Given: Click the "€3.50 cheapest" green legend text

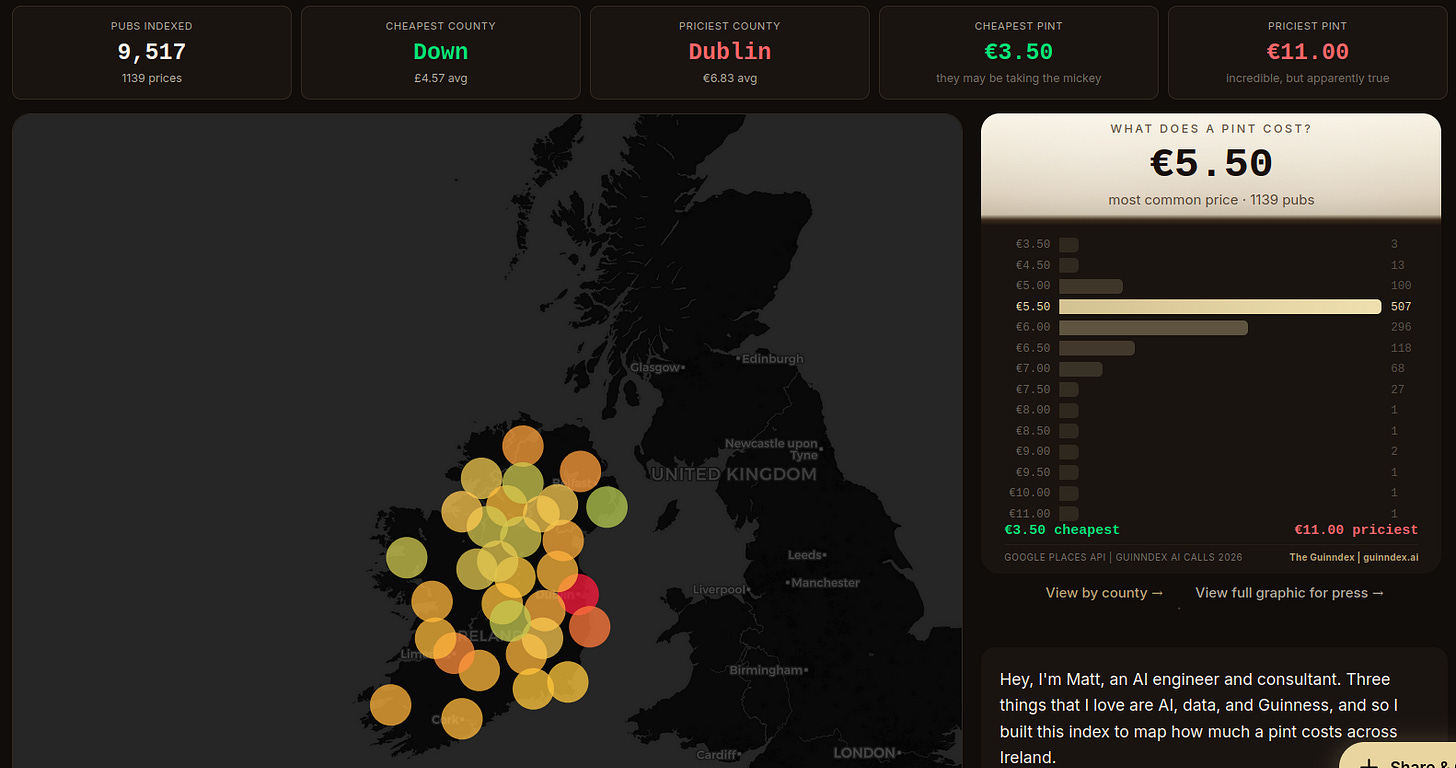Looking at the screenshot, I should click(x=1062, y=530).
